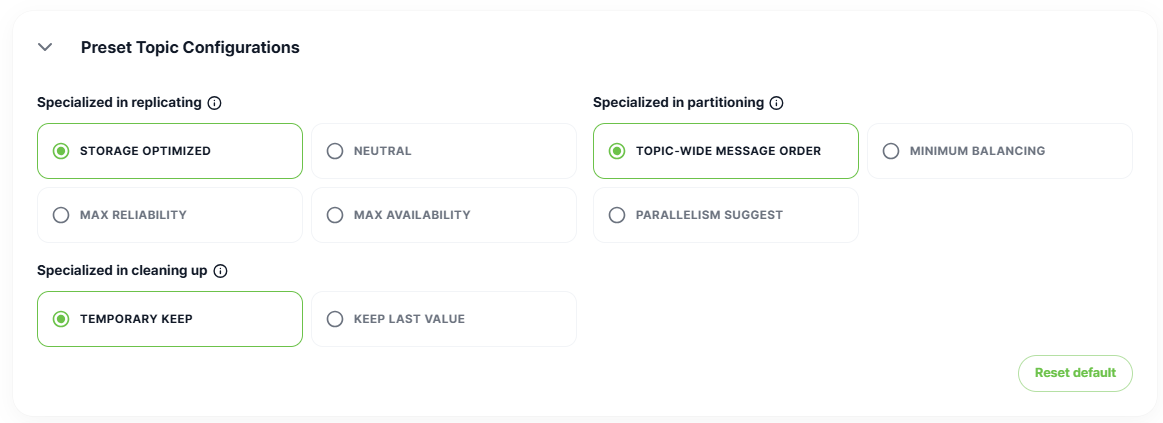The width and height of the screenshot is (1163, 423).
Task: Open info icon beside Specialized in cleaning up
Action: [220, 271]
